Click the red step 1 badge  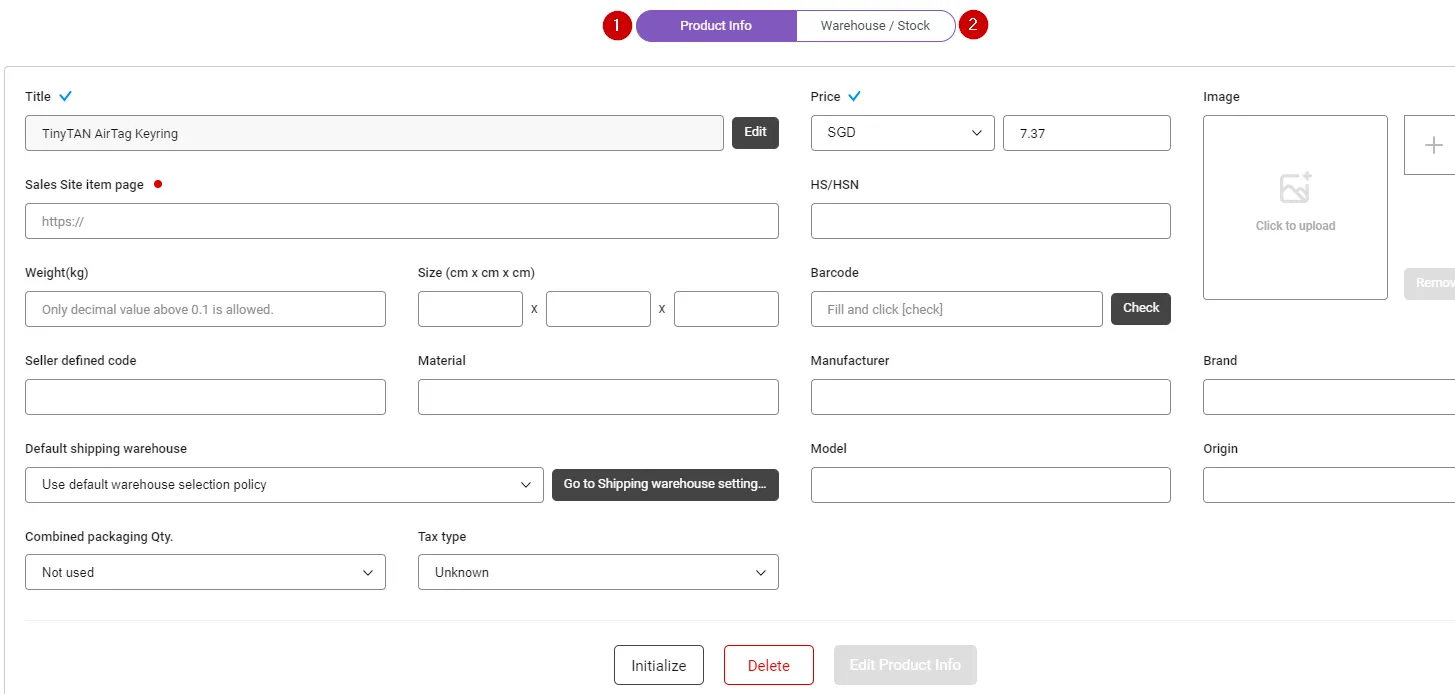618,26
